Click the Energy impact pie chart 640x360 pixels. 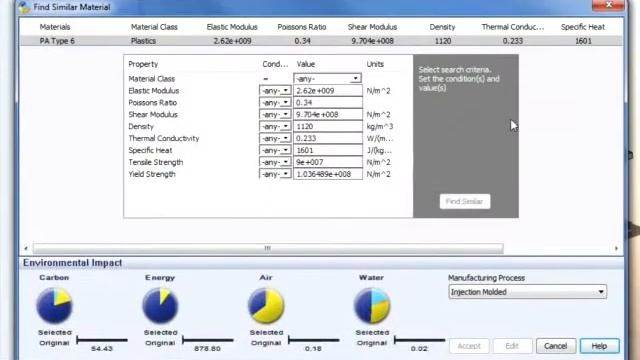click(x=160, y=305)
